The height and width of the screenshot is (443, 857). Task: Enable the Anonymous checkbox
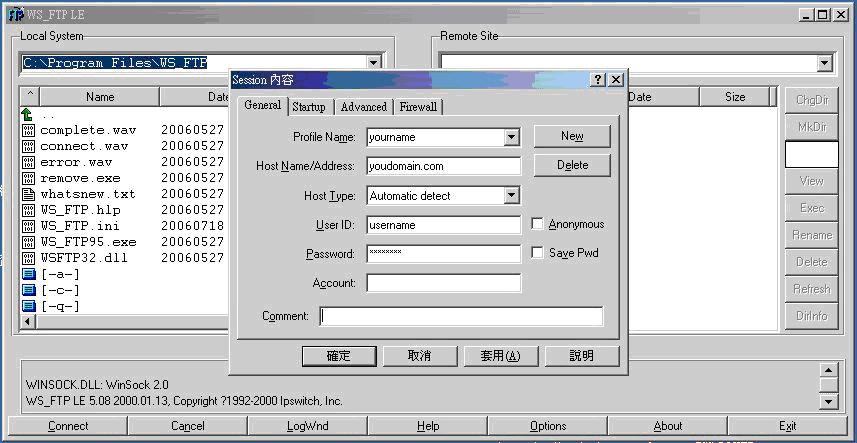point(538,224)
